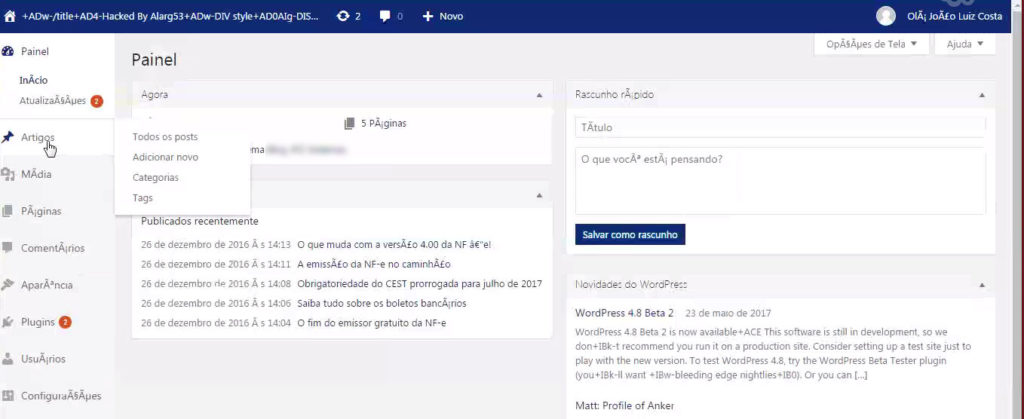Expand the Ajuda help dropdown

point(965,44)
